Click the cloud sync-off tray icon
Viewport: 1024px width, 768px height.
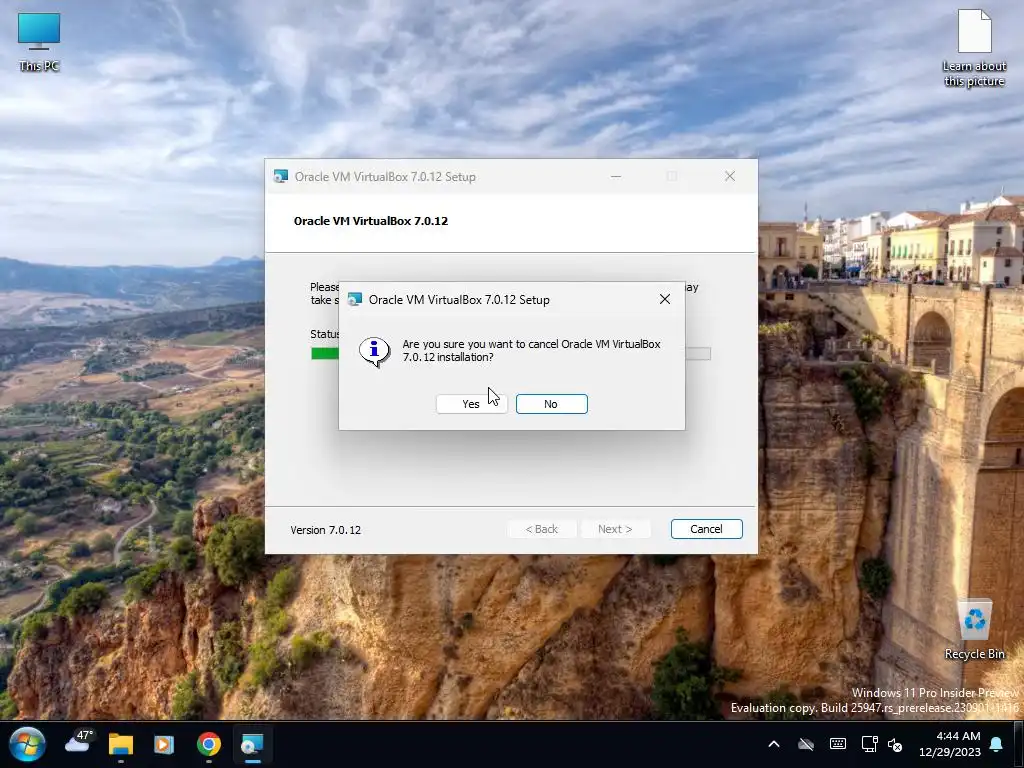pyautogui.click(x=806, y=744)
